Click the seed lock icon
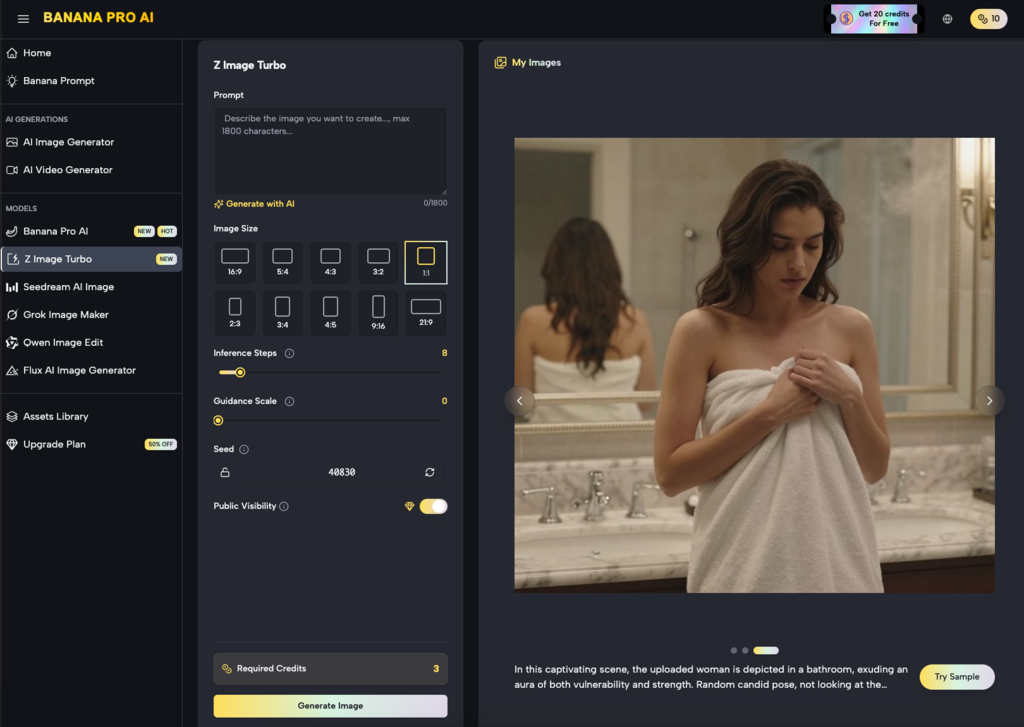1024x727 pixels. [x=225, y=472]
